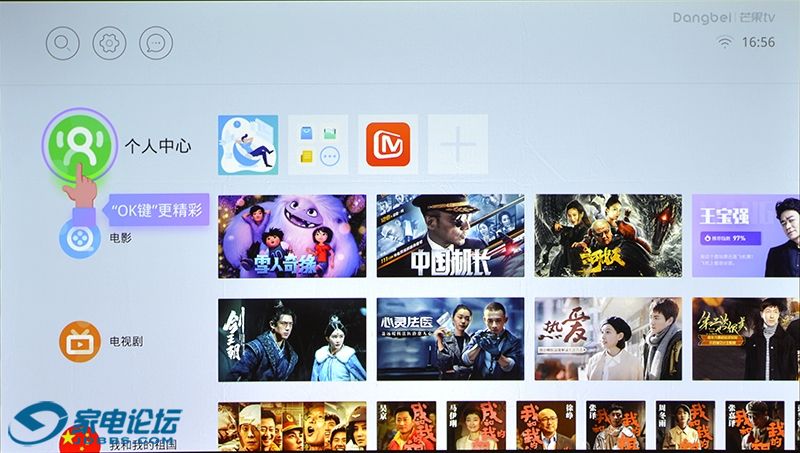Image resolution: width=800 pixels, height=453 pixels.
Task: Open the 张译 character poster
Action: [615, 426]
